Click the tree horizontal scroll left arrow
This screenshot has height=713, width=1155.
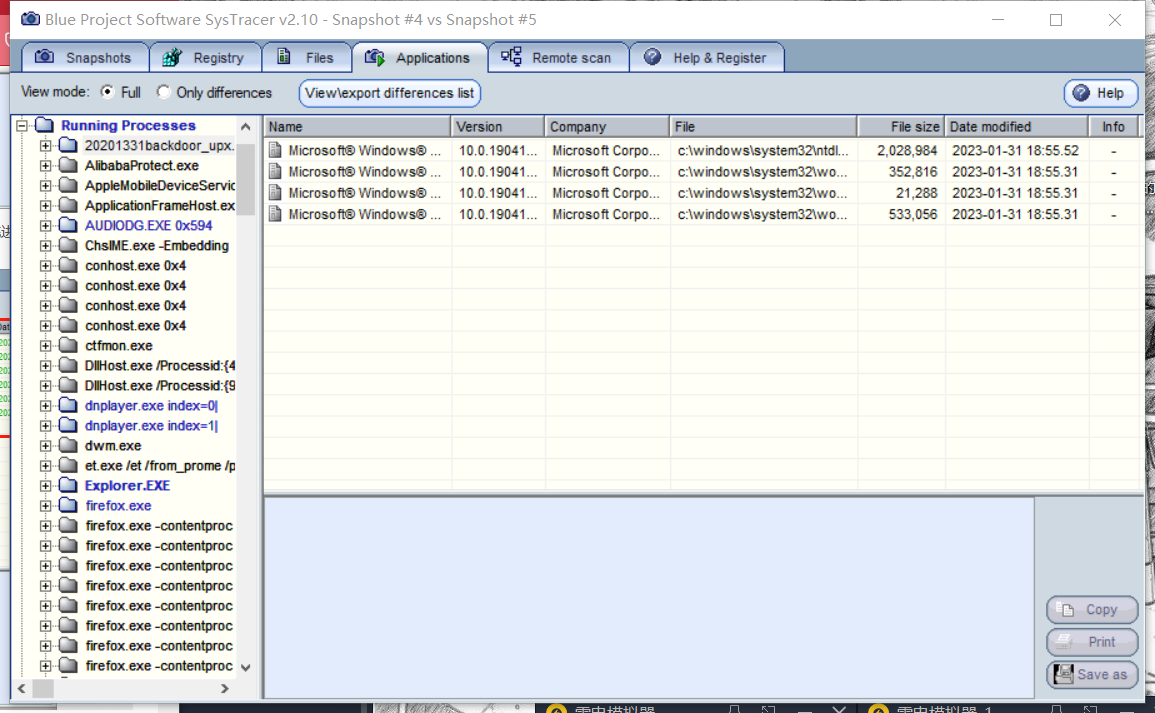pyautogui.click(x=21, y=689)
